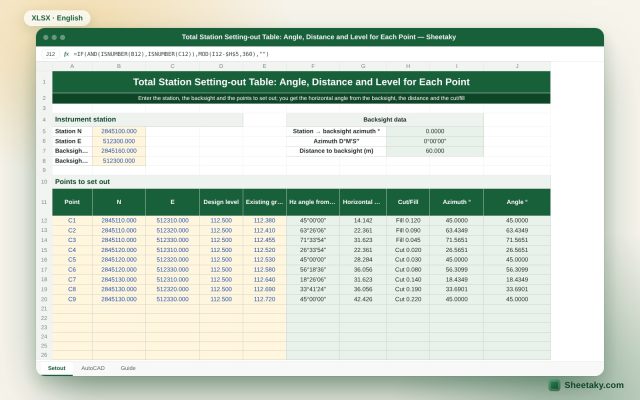640x400 pixels.
Task: Select azimuth value 33.6901 in column I
Action: (456, 289)
